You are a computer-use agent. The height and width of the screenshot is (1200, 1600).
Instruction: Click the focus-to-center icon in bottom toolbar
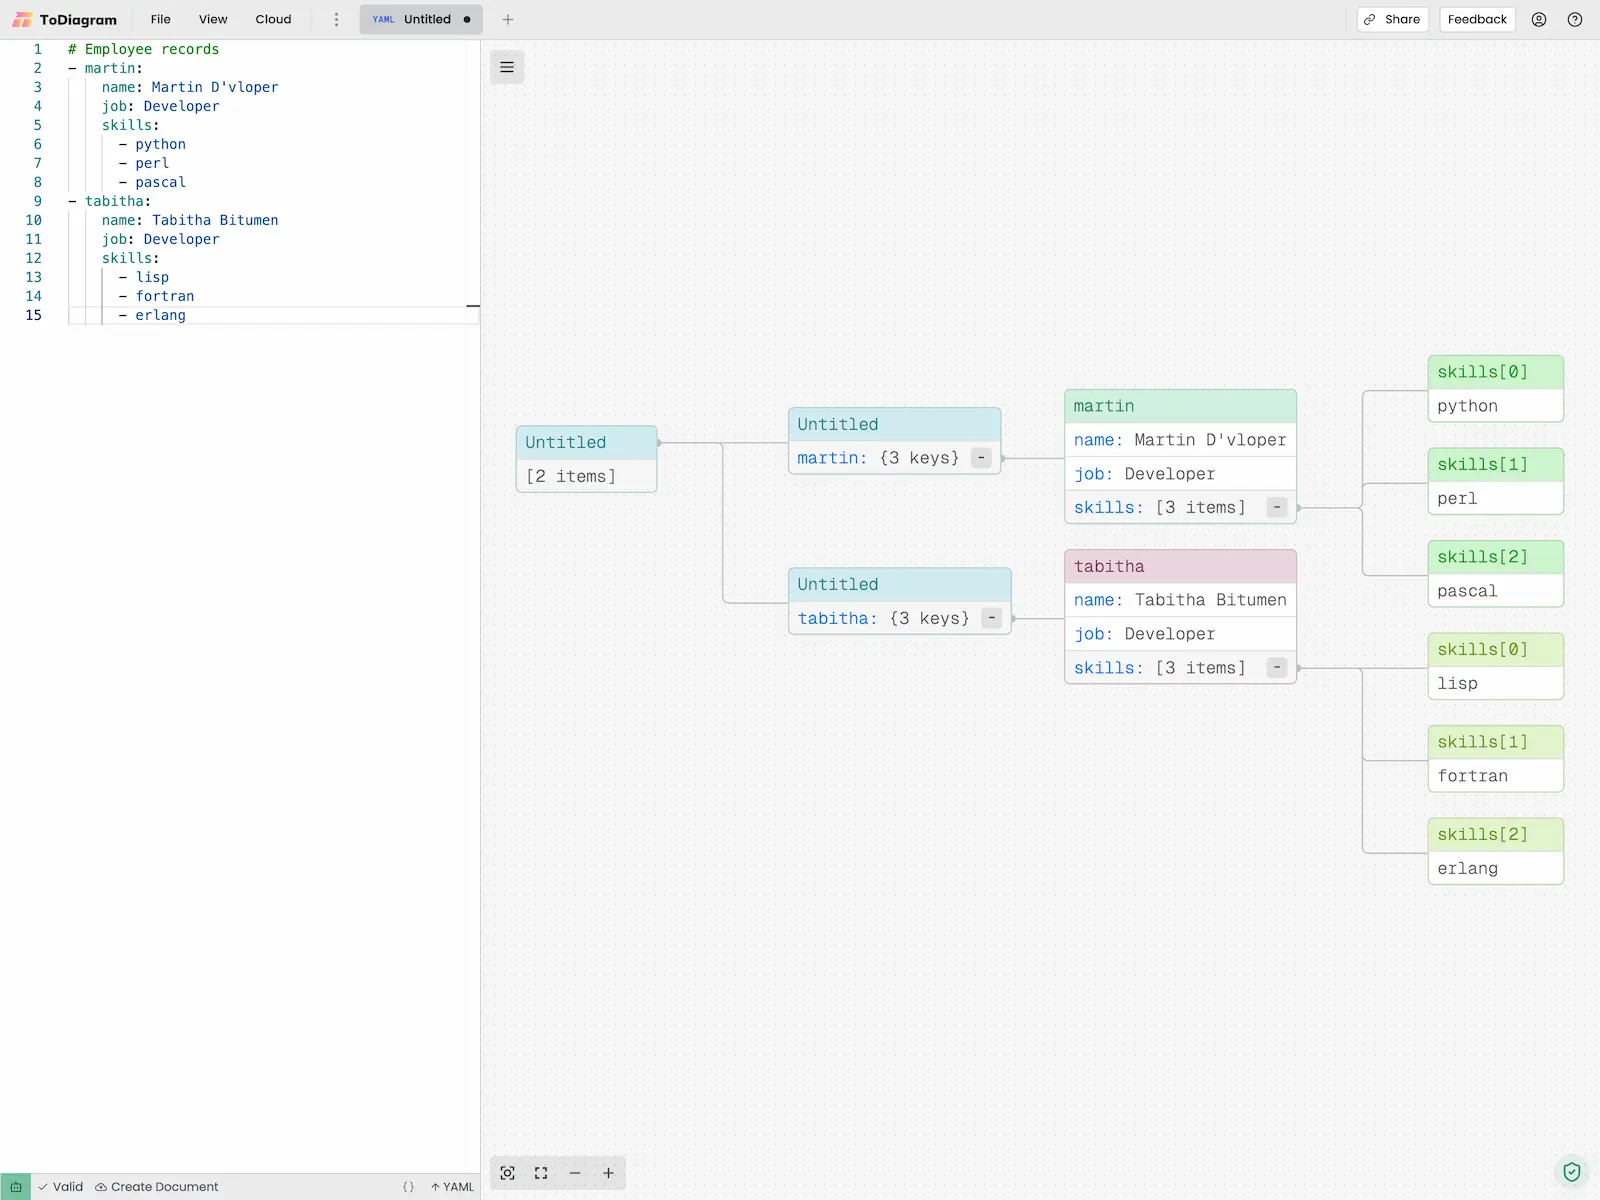(x=508, y=1173)
